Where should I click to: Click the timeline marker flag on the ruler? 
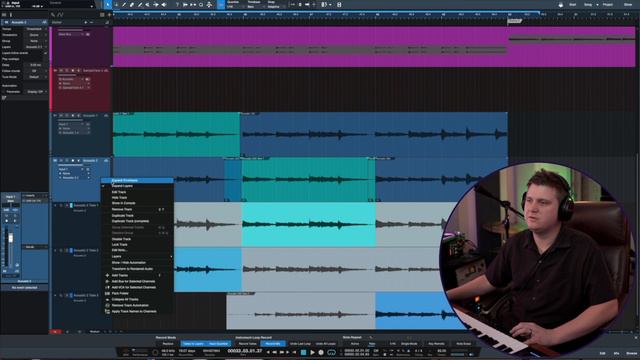[514, 21]
